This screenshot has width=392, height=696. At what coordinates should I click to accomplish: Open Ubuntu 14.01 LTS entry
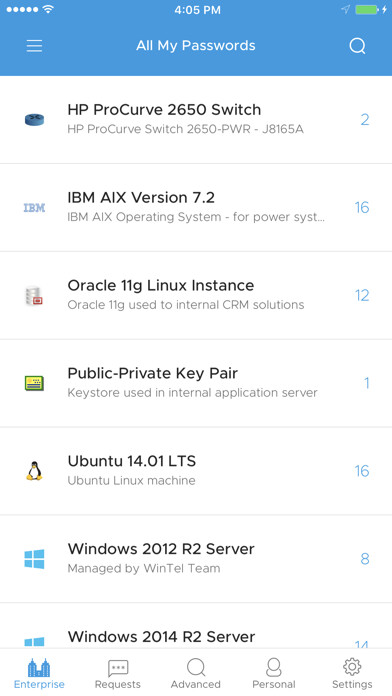coord(196,471)
